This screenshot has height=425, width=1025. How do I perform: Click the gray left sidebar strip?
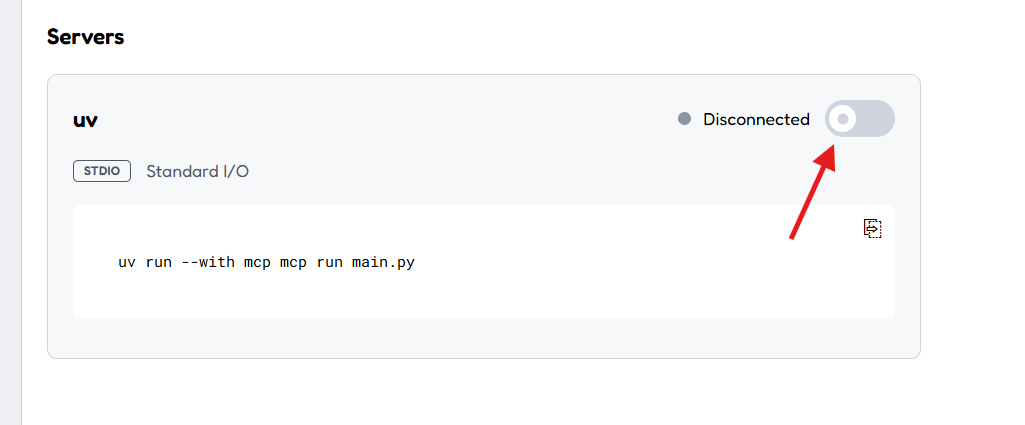[x=10, y=212]
